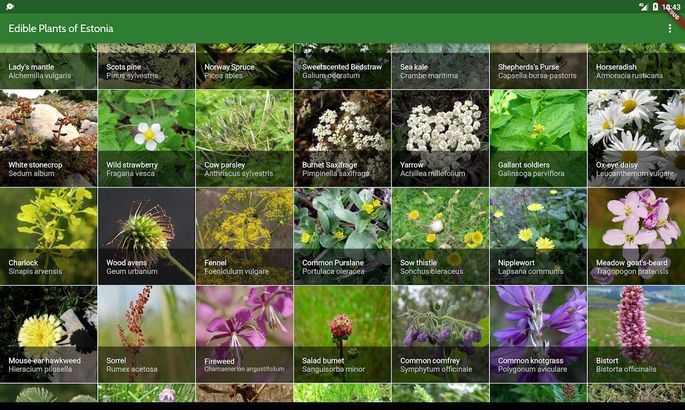The height and width of the screenshot is (410, 685).
Task: Tap the notification icon in status bar
Action: pyautogui.click(x=10, y=7)
